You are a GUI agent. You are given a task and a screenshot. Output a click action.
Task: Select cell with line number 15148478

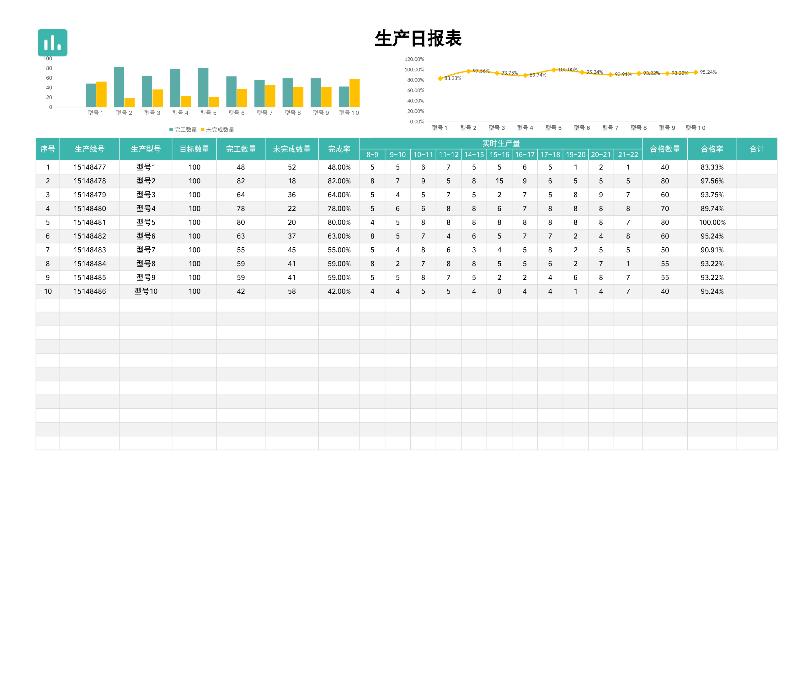coord(89,181)
